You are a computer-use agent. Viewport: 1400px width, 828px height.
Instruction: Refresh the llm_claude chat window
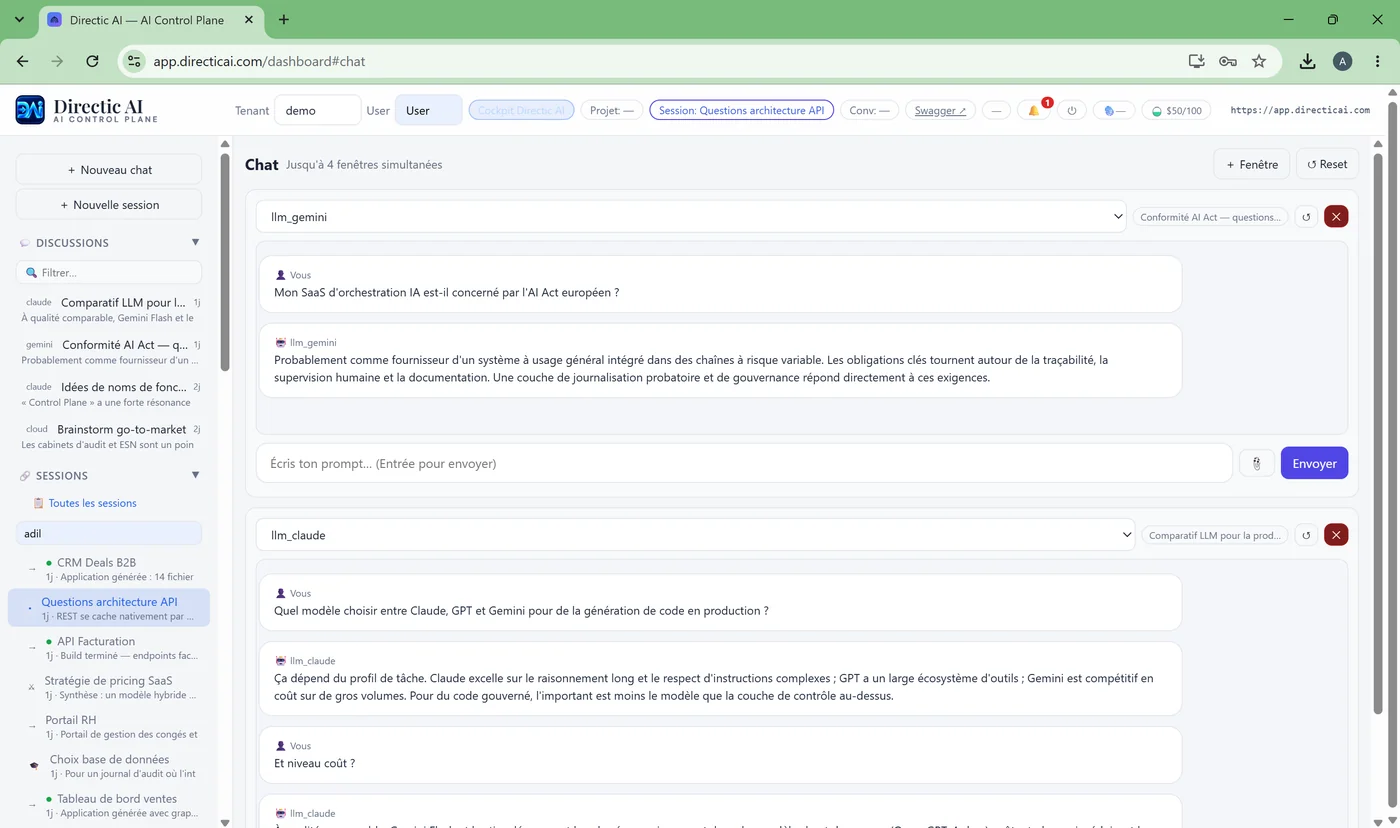tap(1305, 535)
